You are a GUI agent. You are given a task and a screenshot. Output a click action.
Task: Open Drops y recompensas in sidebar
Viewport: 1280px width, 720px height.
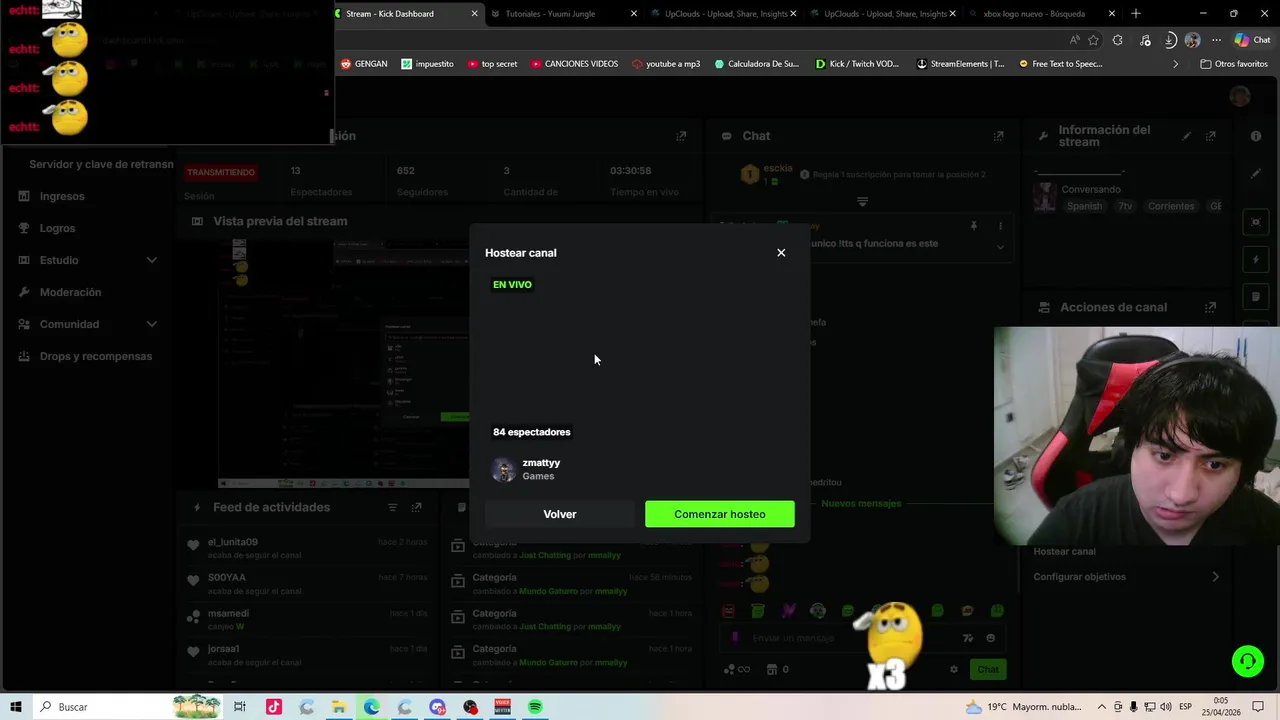coord(95,356)
